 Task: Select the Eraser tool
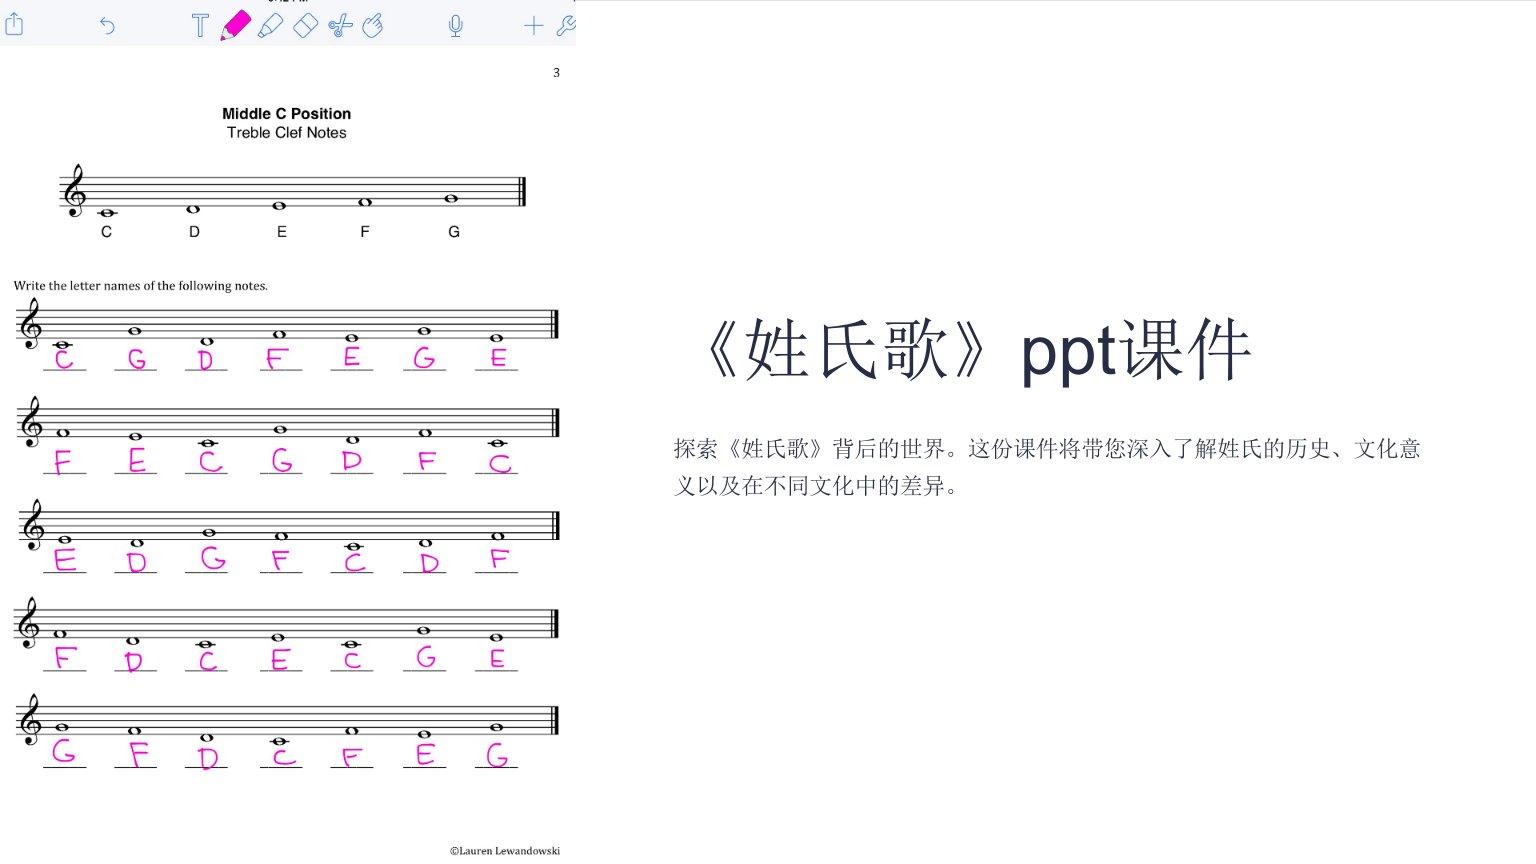(x=305, y=26)
